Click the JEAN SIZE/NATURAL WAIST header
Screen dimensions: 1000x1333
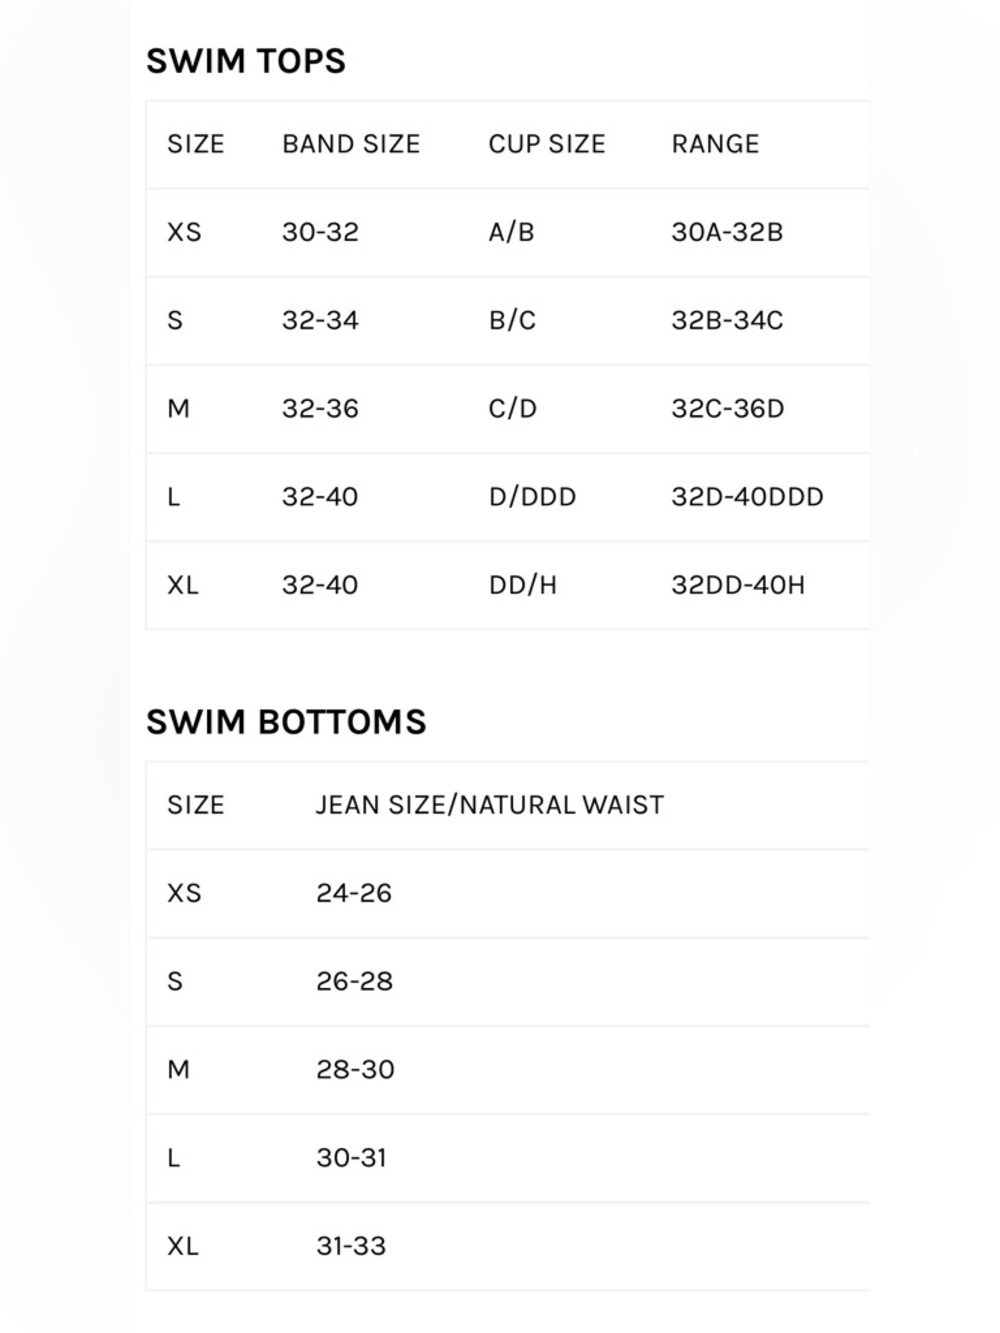click(x=490, y=805)
